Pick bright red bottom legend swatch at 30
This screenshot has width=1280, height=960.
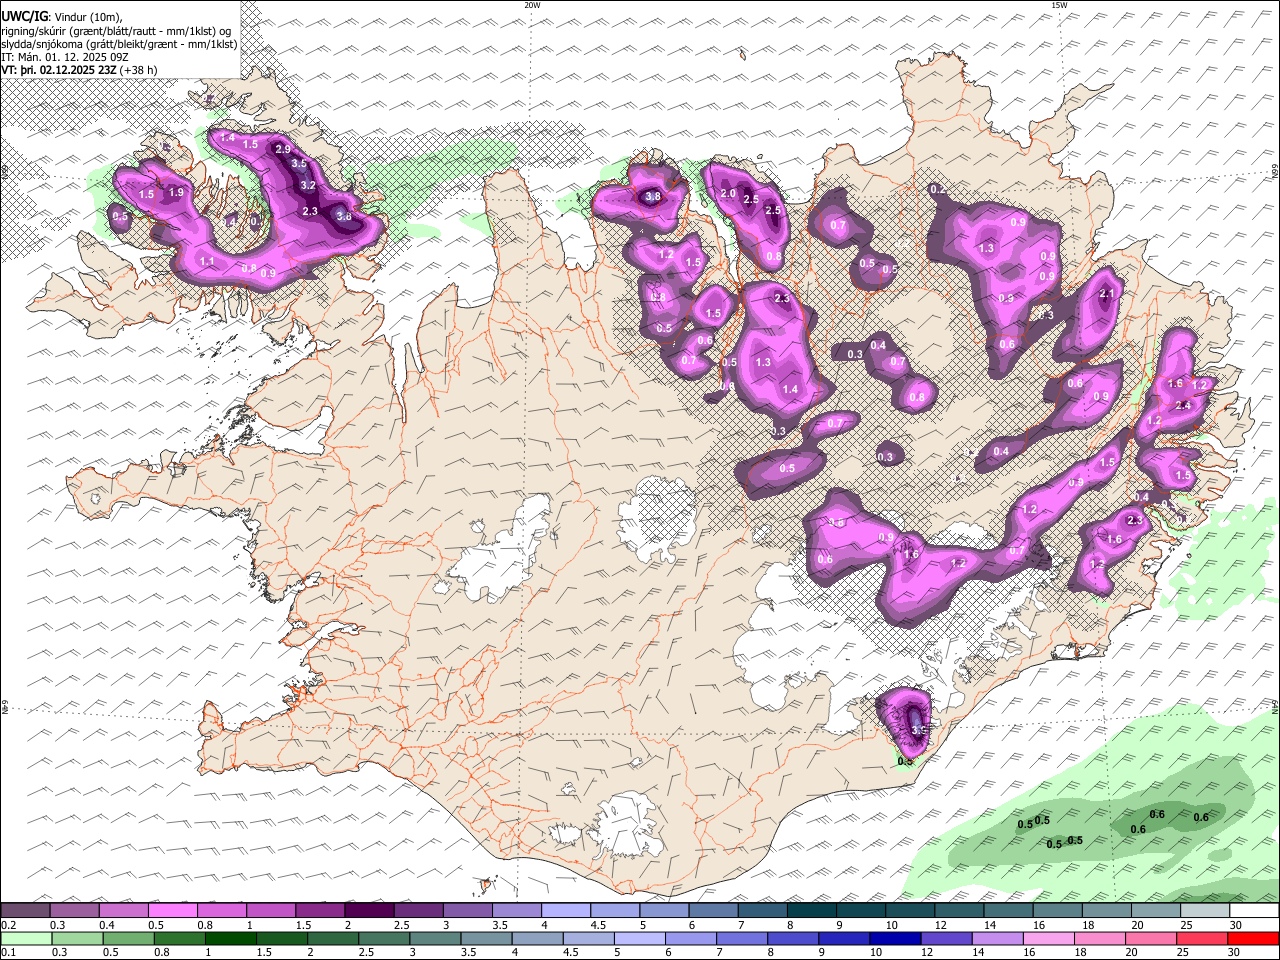1252,938
